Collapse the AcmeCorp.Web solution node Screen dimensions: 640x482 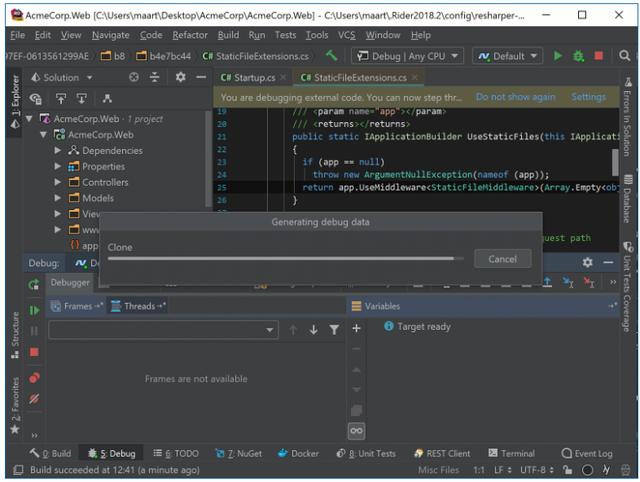(29, 119)
